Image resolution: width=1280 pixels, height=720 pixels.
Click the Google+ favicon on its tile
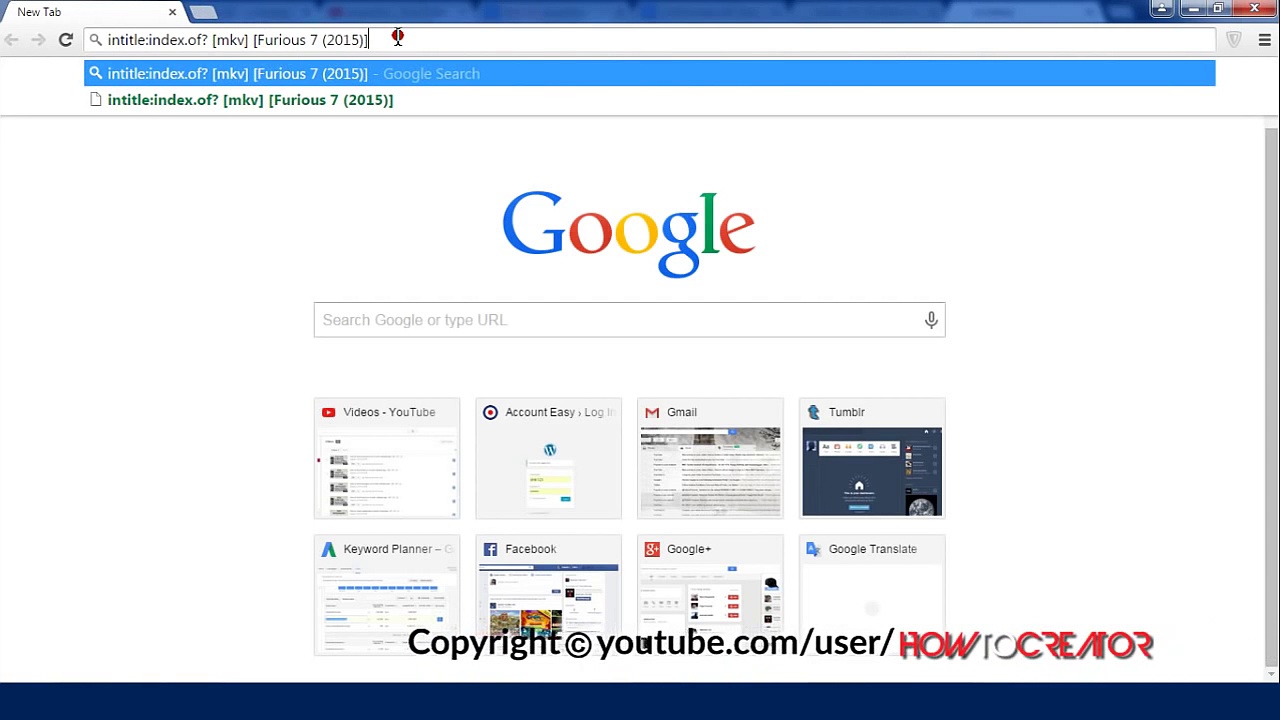pos(652,549)
